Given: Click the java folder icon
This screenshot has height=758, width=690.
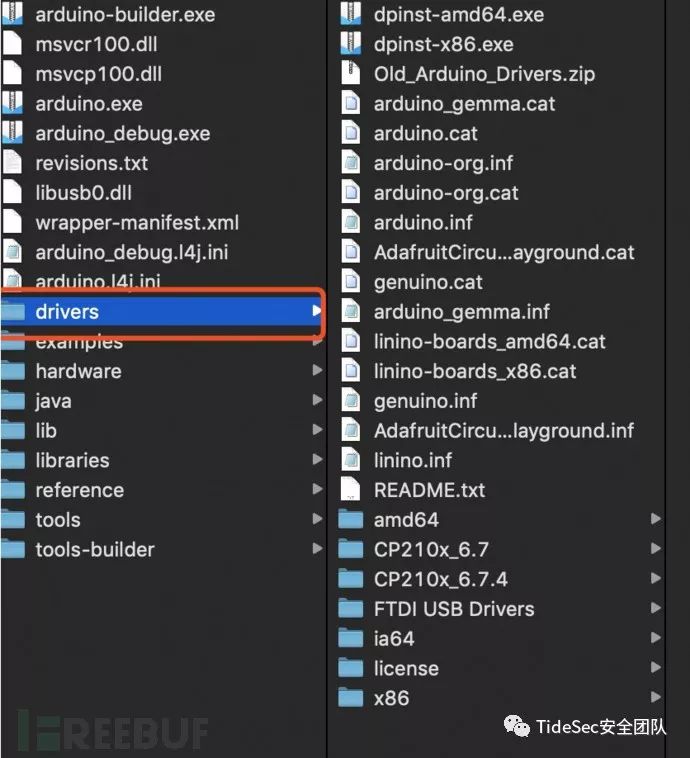Looking at the screenshot, I should tap(13, 400).
